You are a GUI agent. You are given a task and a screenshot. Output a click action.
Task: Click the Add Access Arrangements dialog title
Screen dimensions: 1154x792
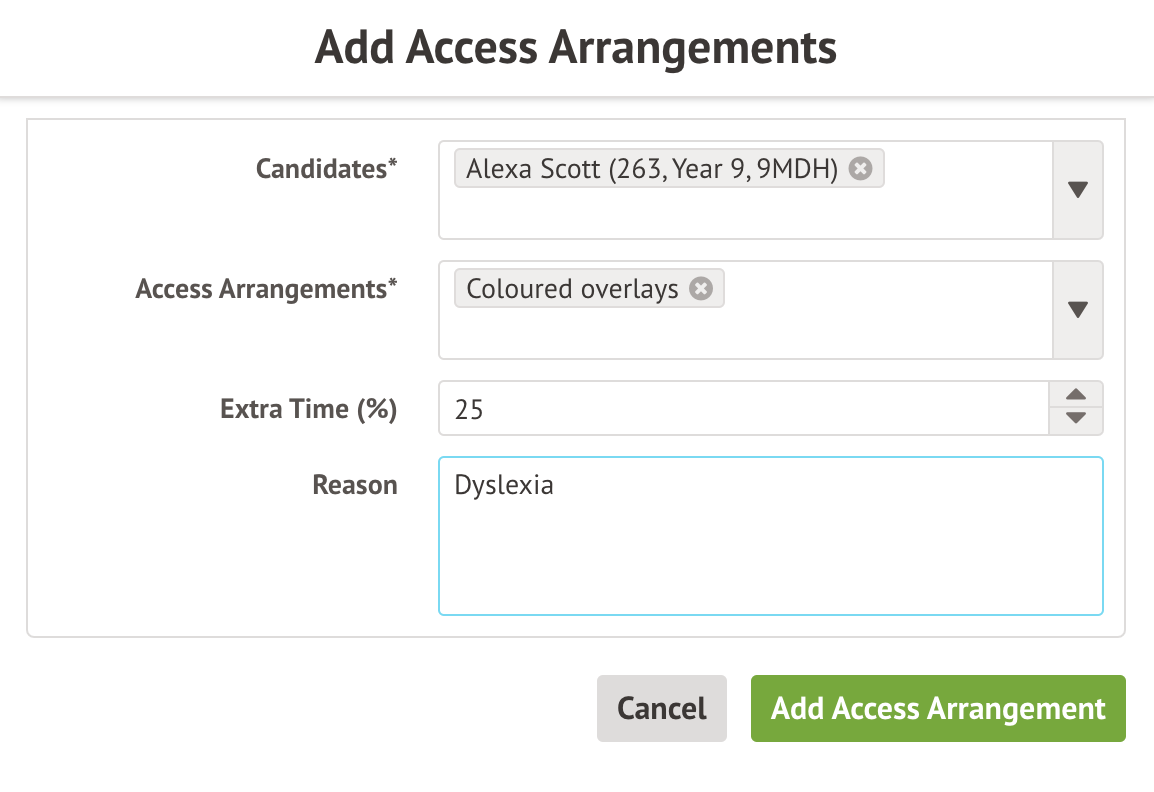pos(576,47)
